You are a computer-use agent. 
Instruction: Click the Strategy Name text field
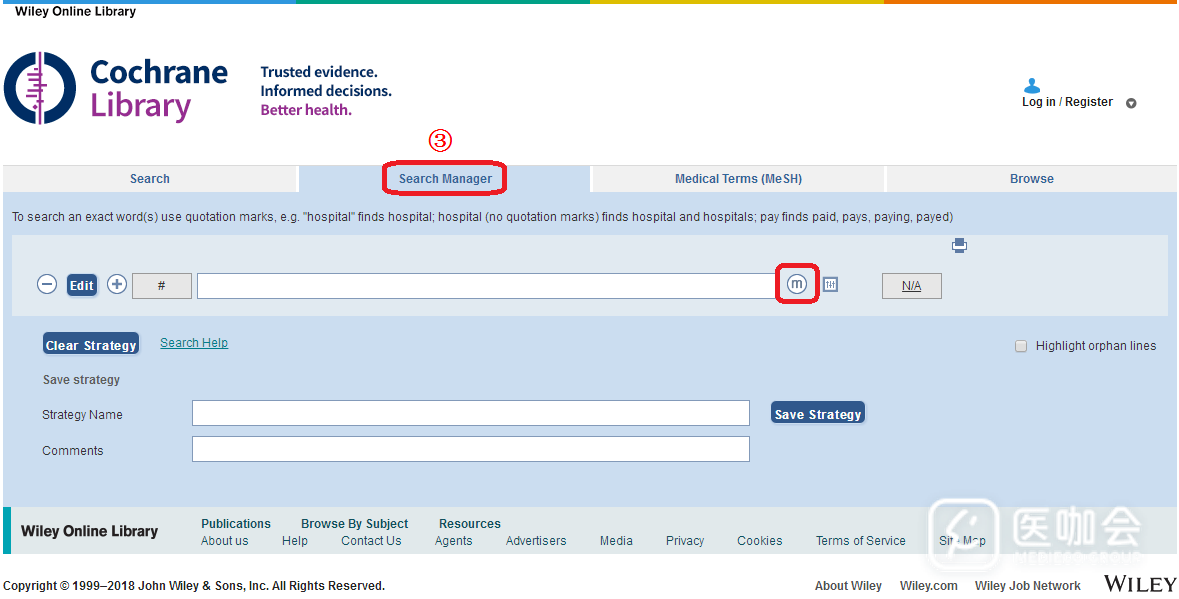470,414
